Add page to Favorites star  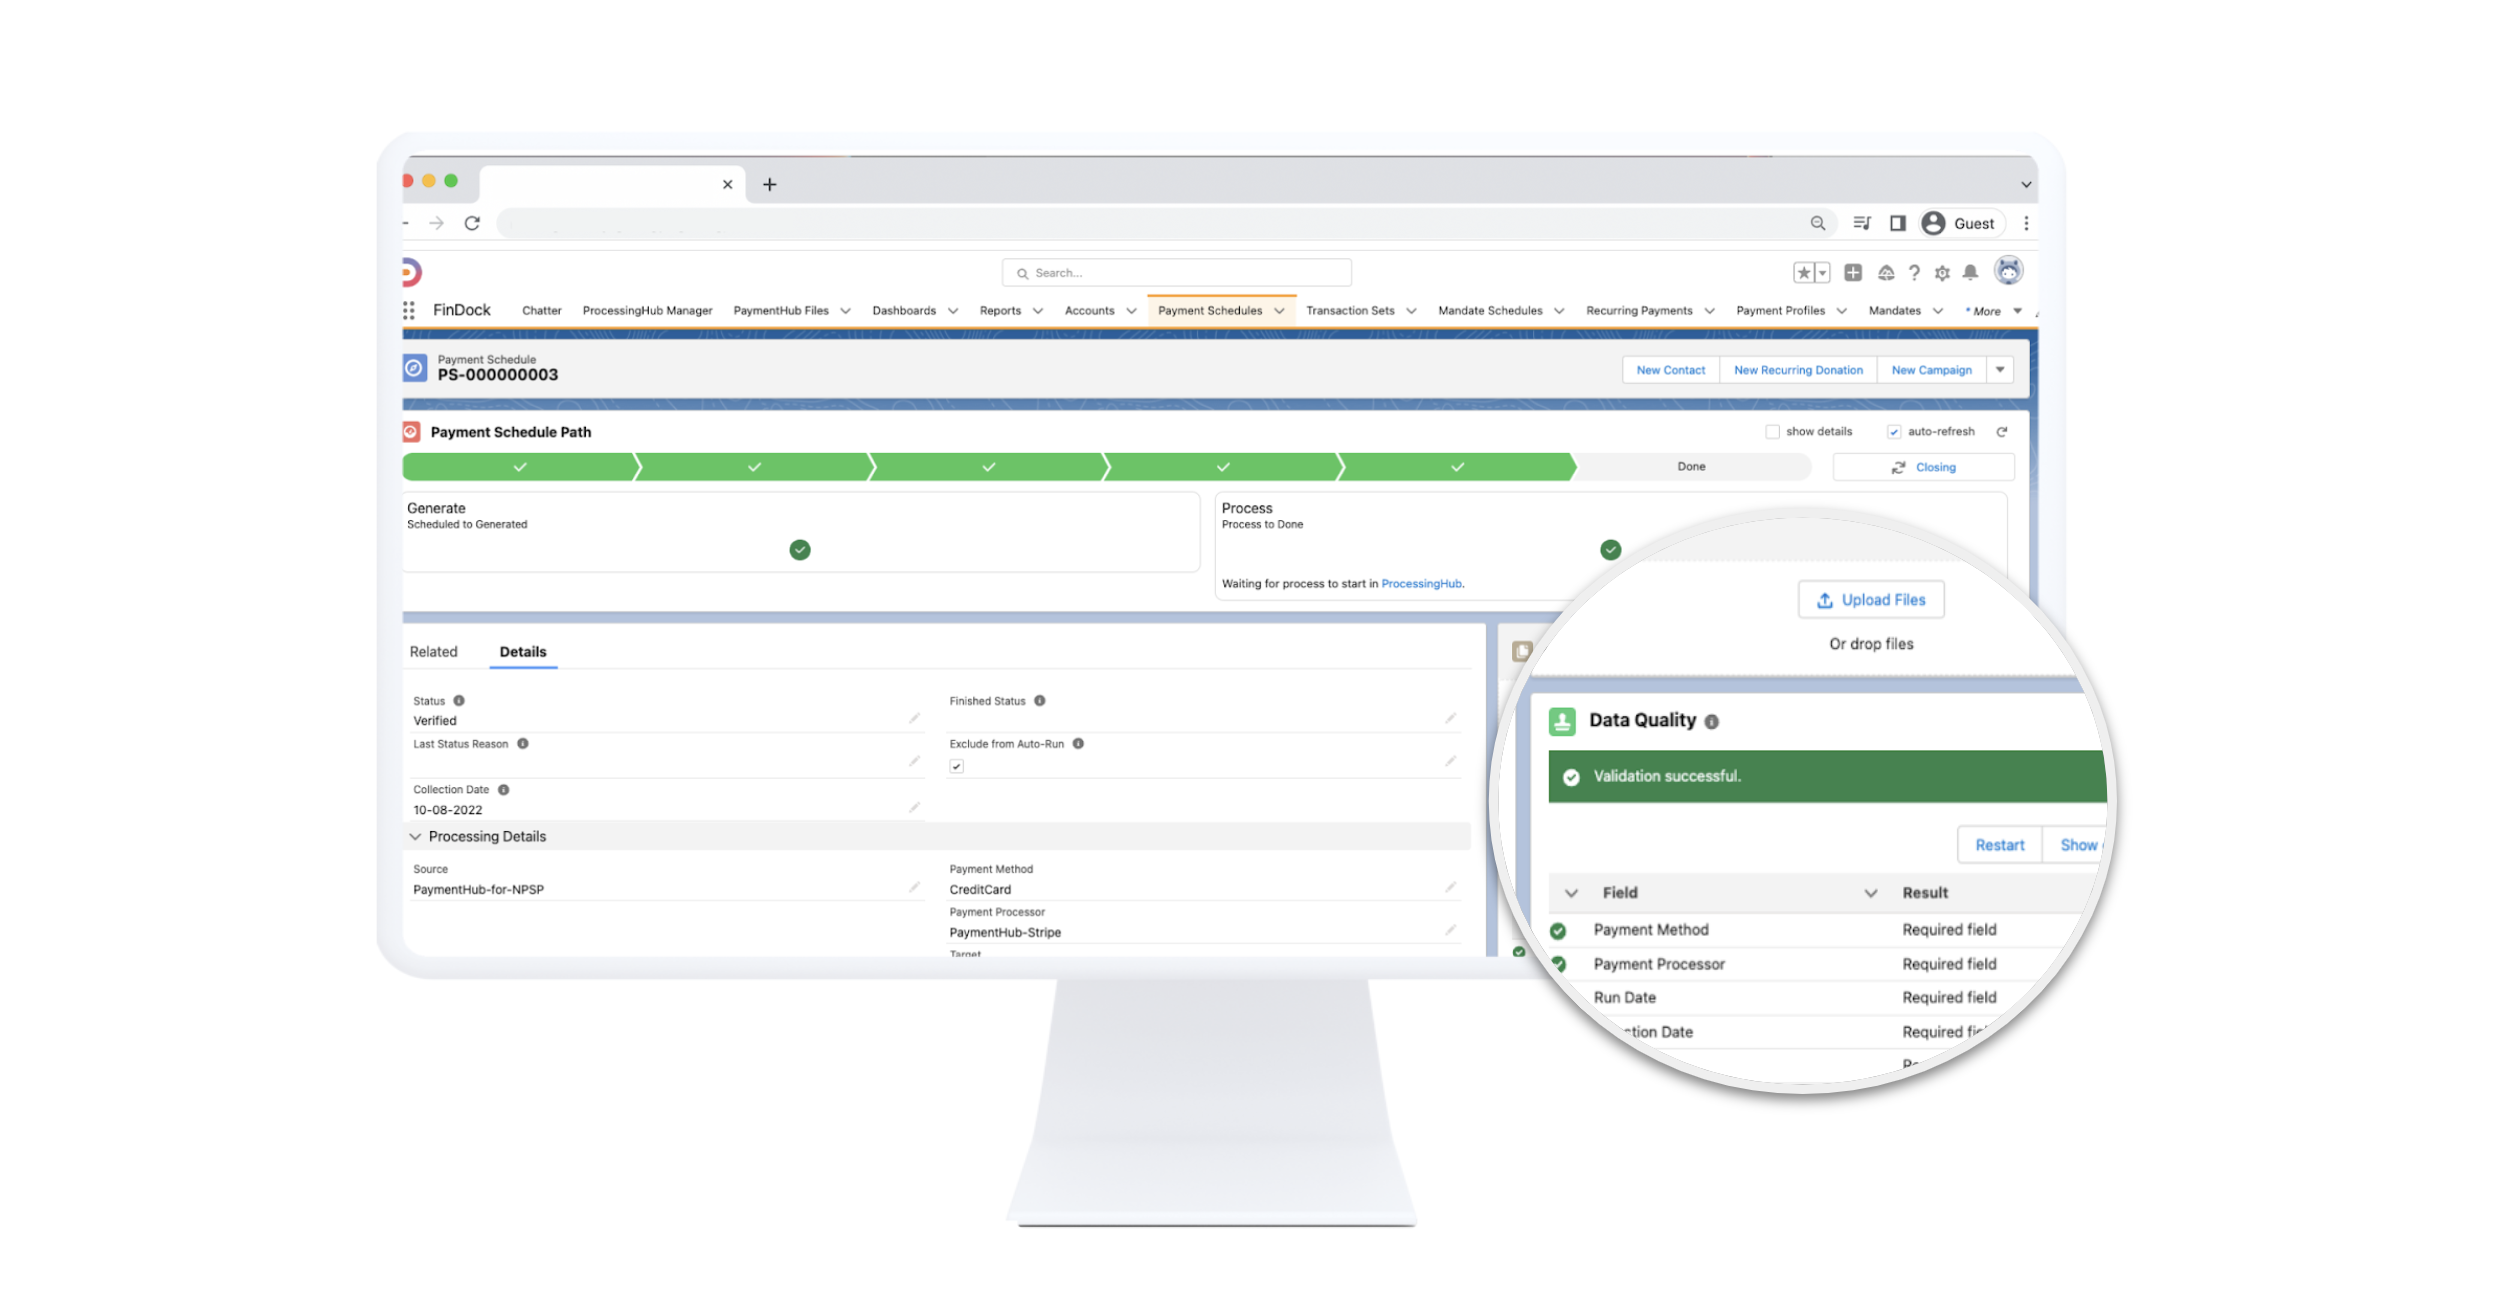[x=1803, y=272]
